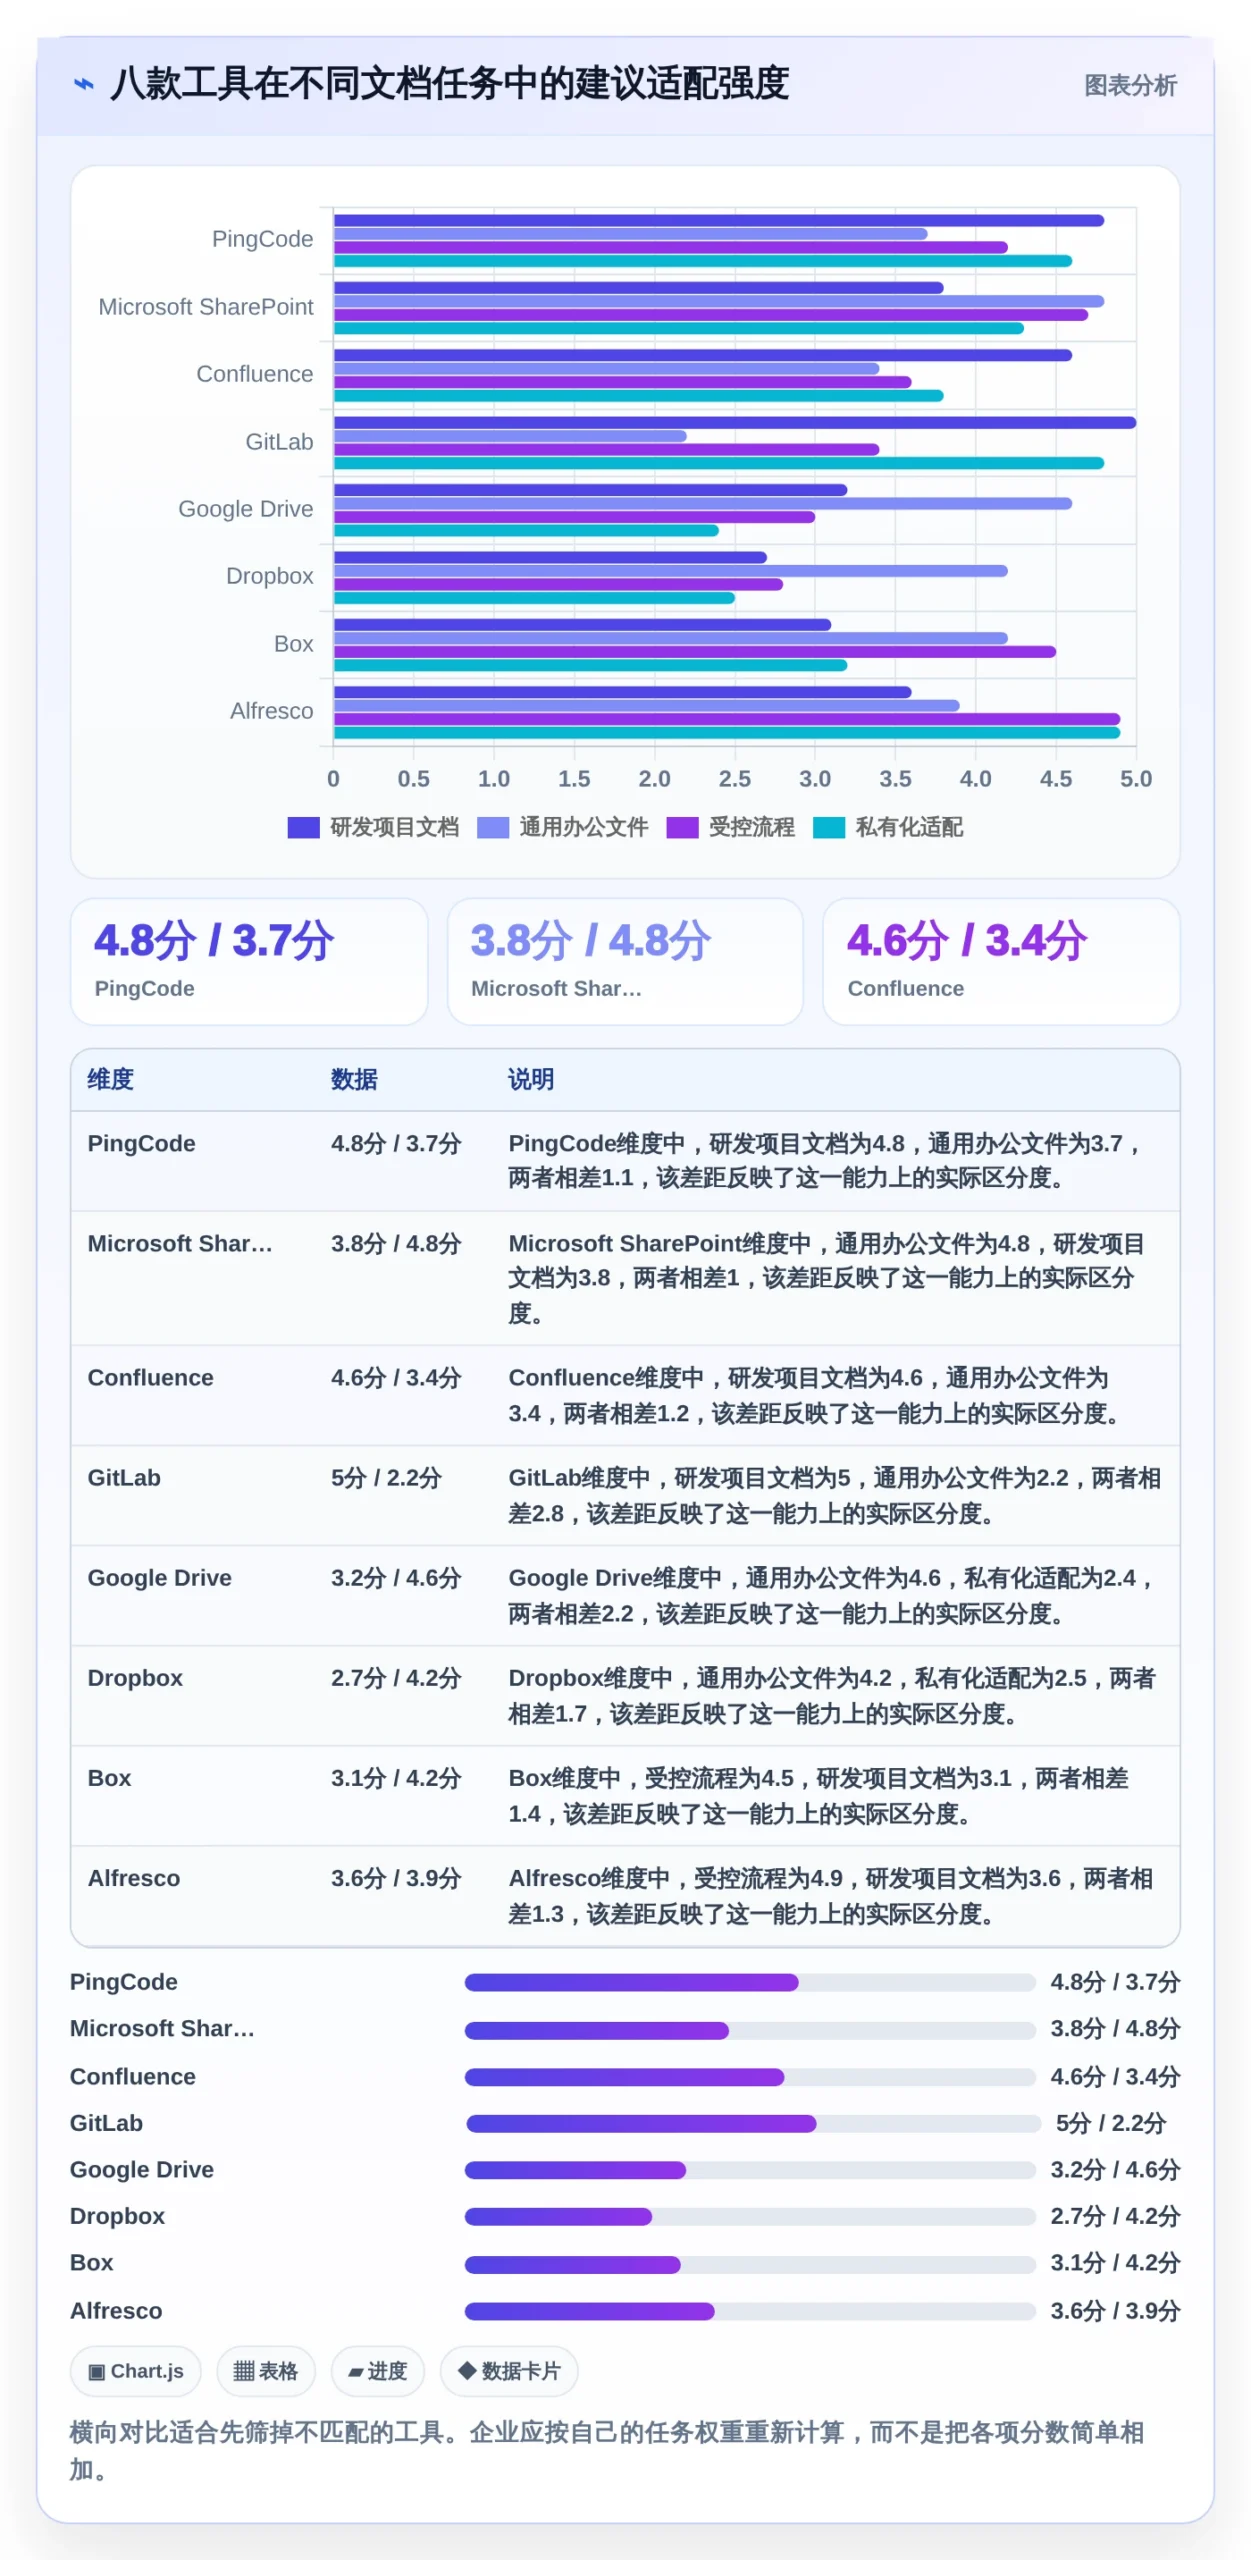Click the Confluence chart axis label
1251x2560 pixels.
click(x=254, y=374)
